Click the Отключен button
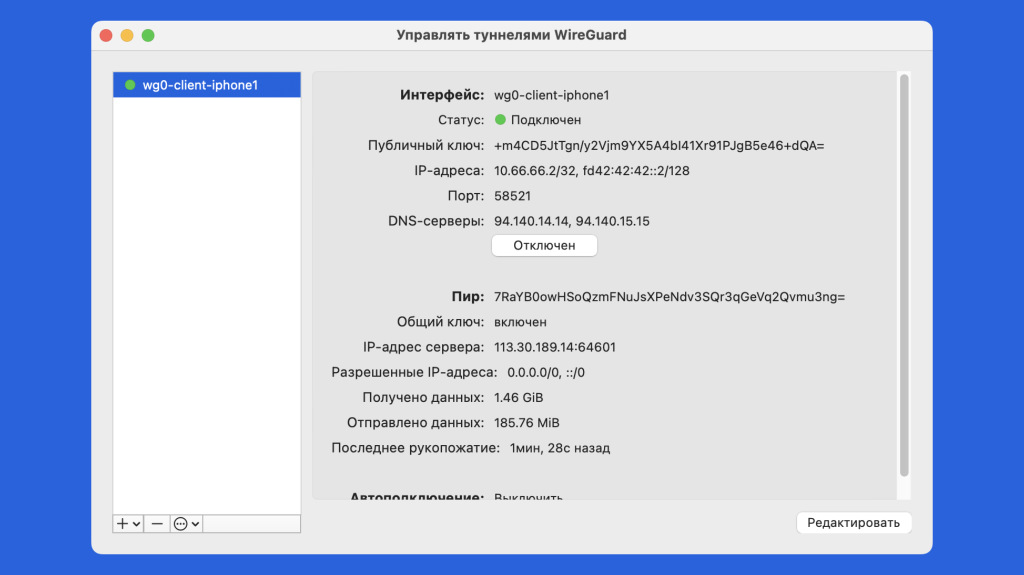 coord(544,246)
